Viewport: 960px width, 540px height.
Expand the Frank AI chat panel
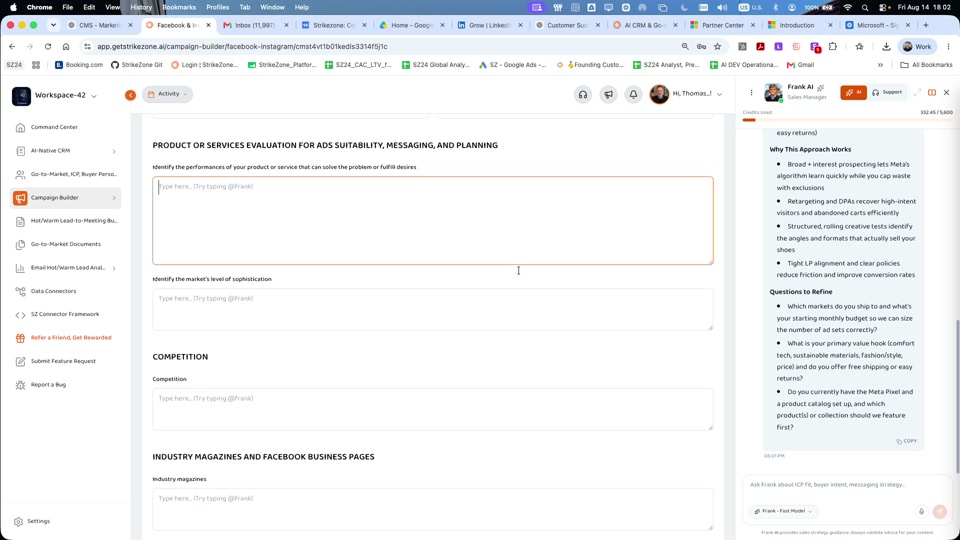coord(917,92)
